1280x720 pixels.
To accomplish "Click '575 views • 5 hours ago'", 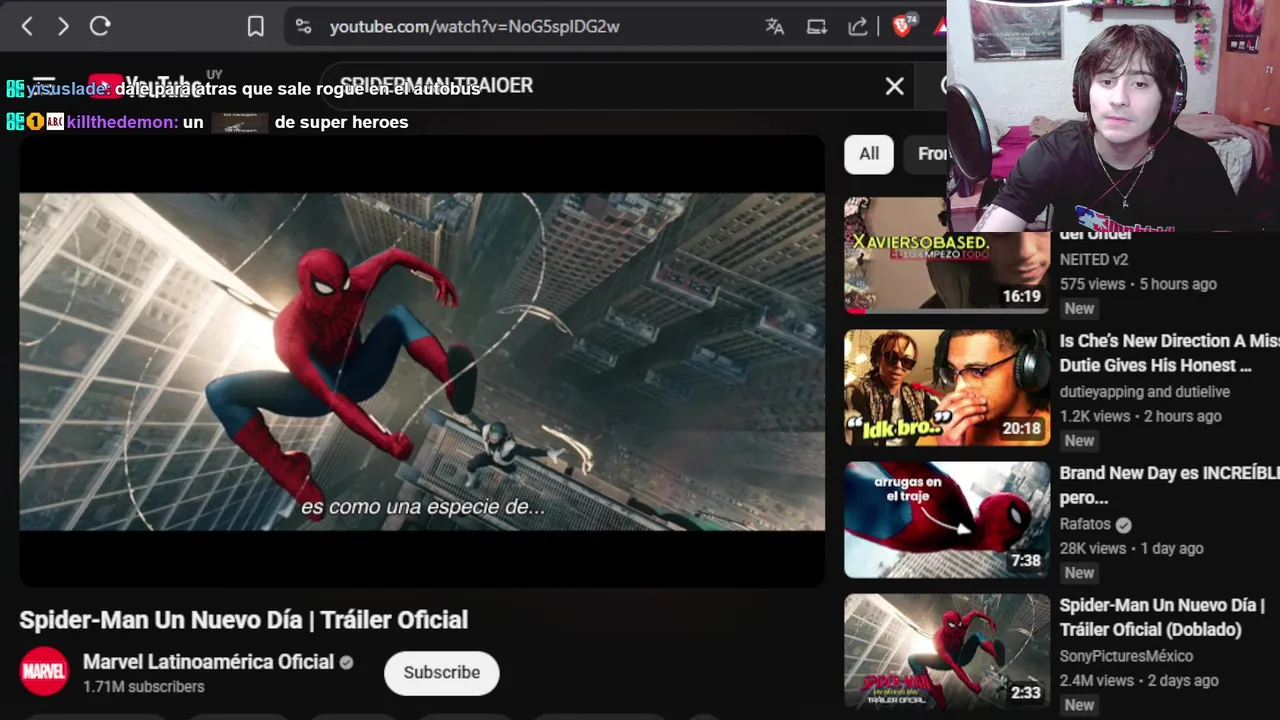I will tap(1138, 284).
